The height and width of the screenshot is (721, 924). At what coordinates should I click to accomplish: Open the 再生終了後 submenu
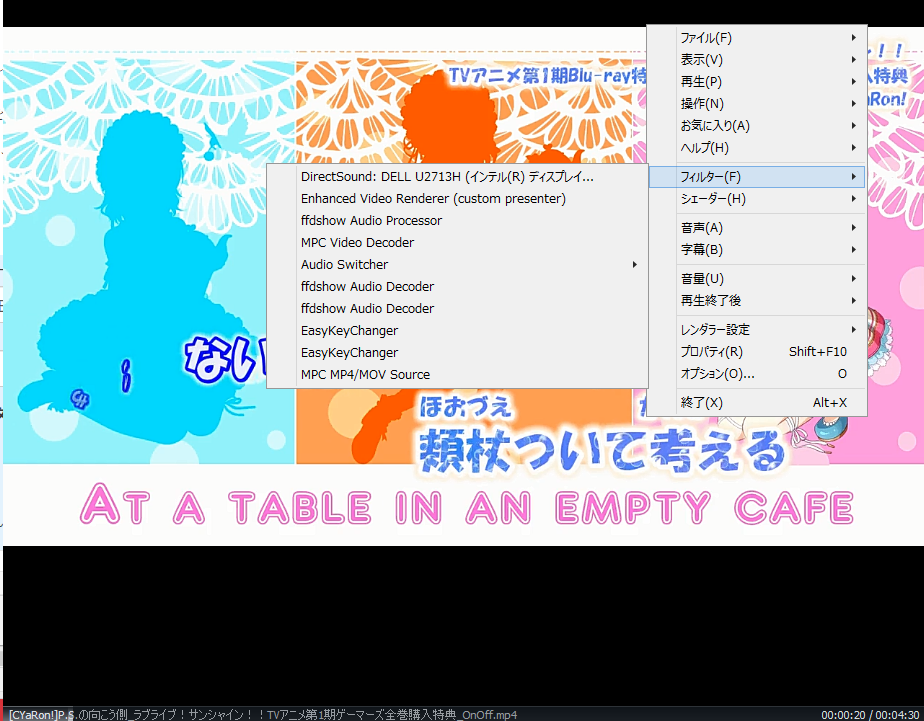point(757,300)
